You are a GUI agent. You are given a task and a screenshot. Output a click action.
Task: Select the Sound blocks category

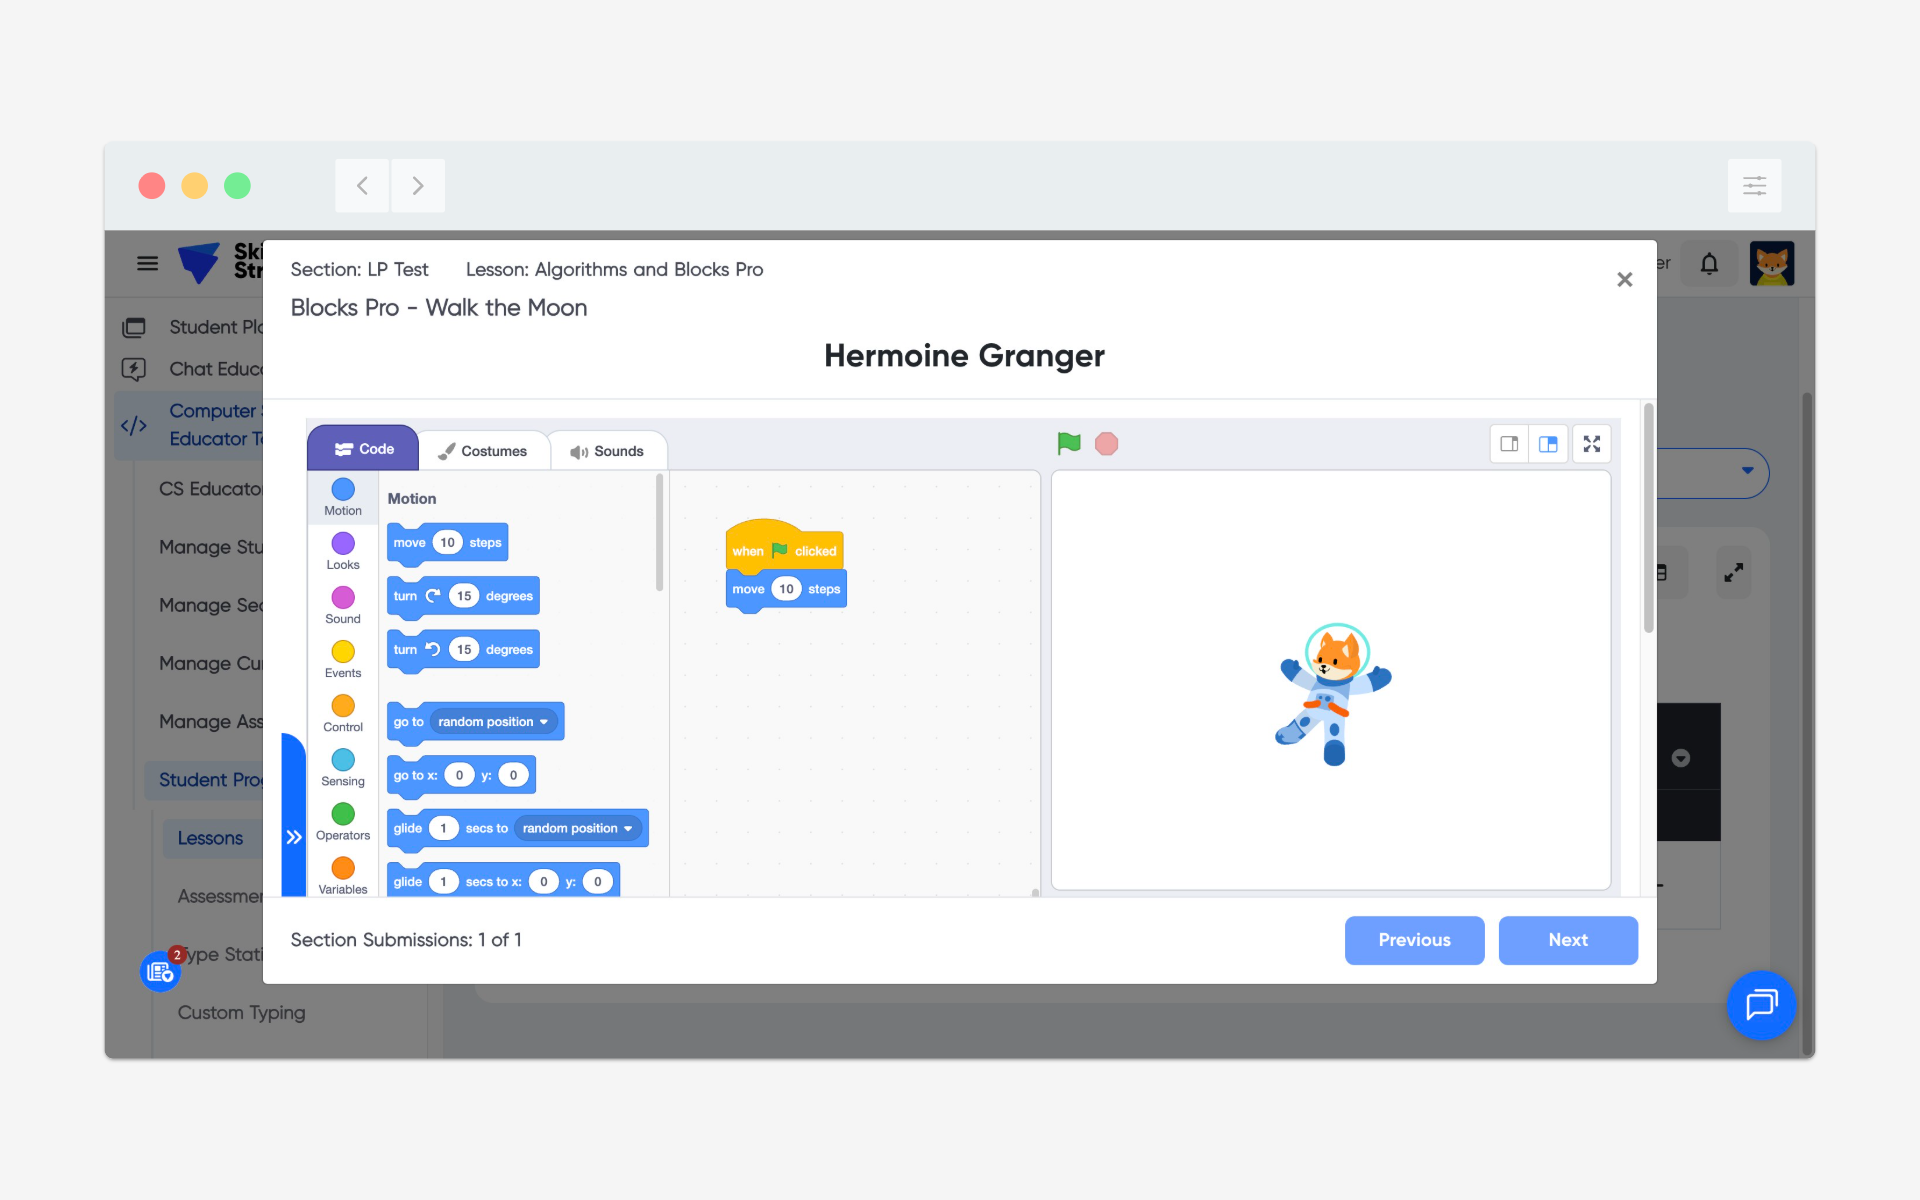click(x=343, y=605)
